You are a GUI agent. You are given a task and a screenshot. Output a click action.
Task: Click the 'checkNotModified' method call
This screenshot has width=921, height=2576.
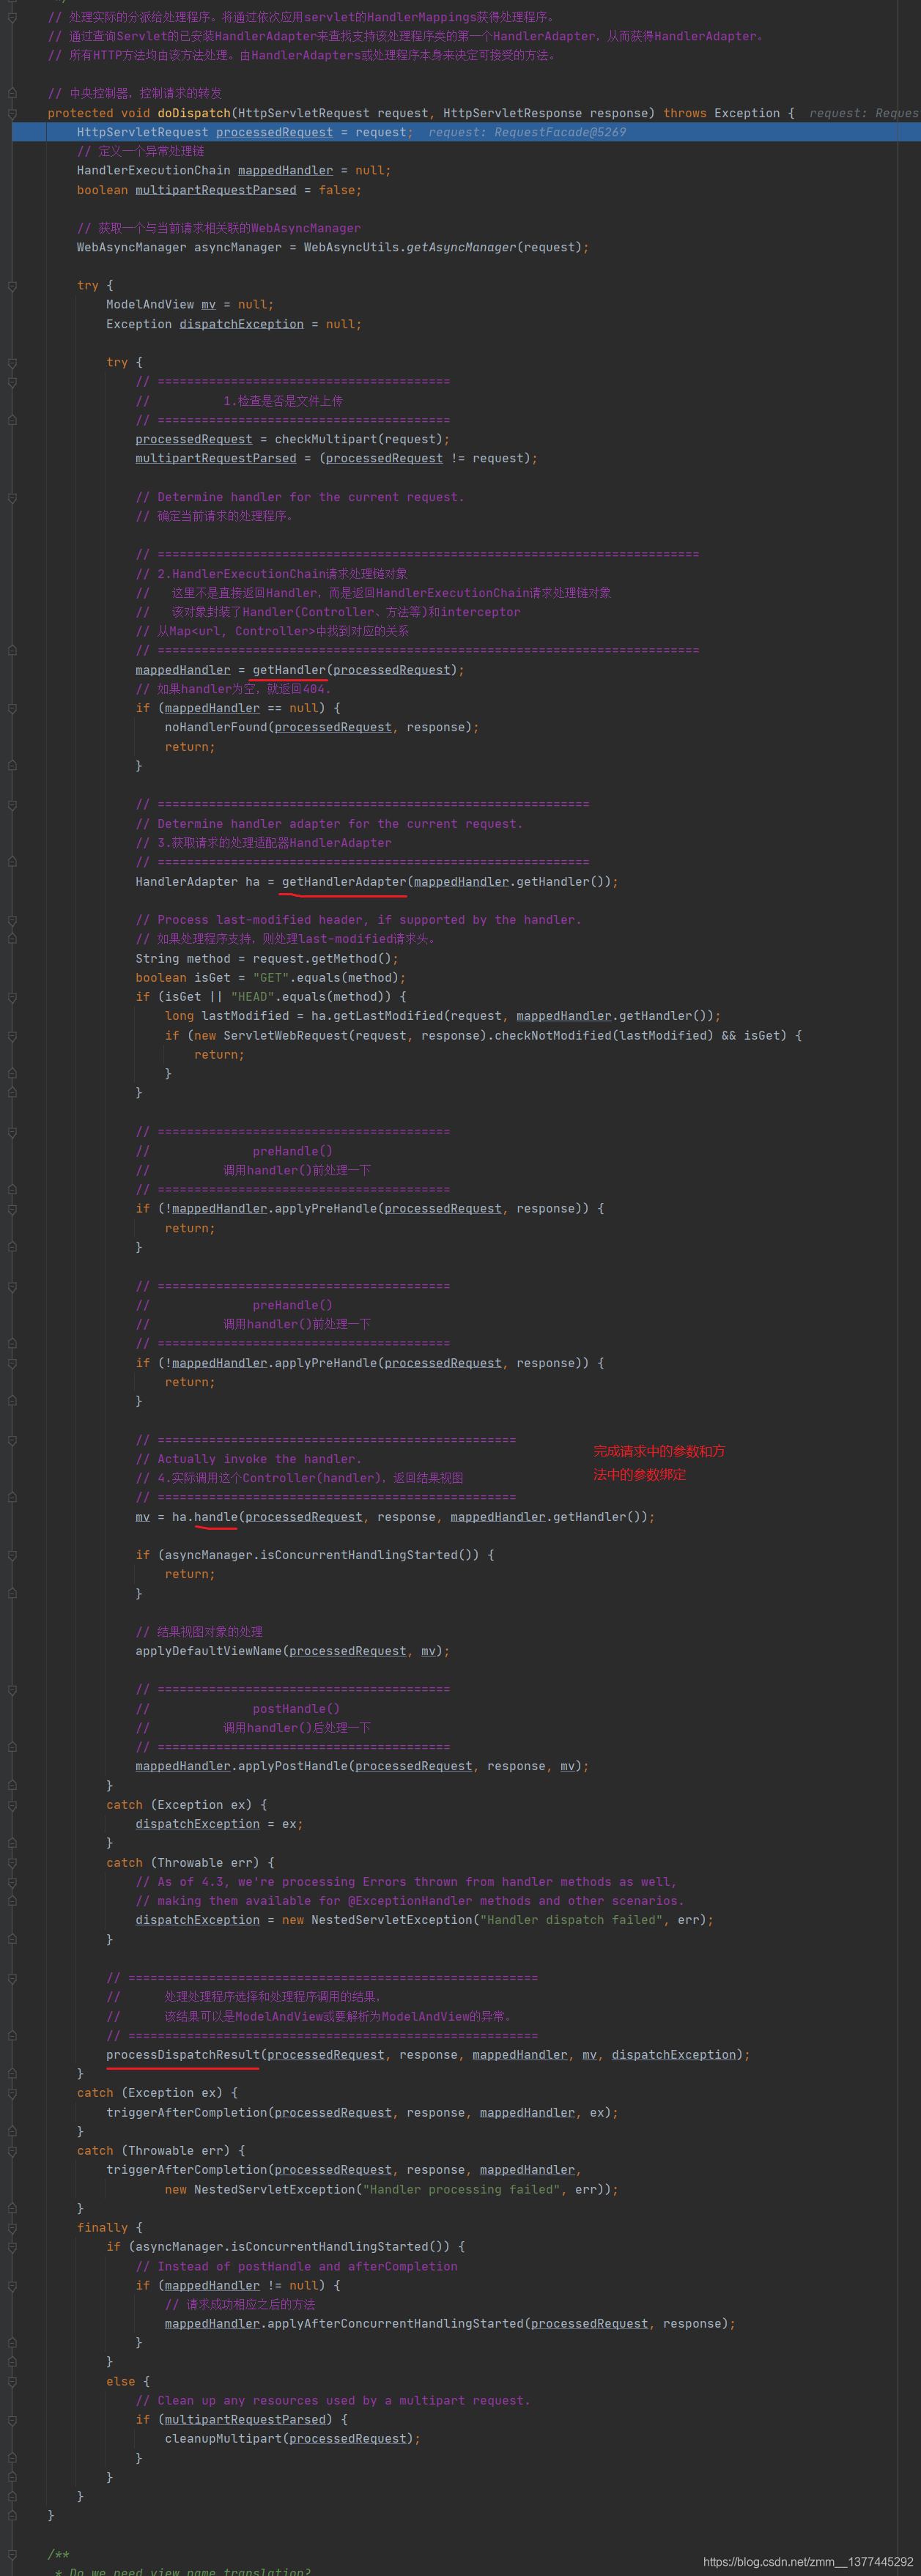coord(552,1035)
